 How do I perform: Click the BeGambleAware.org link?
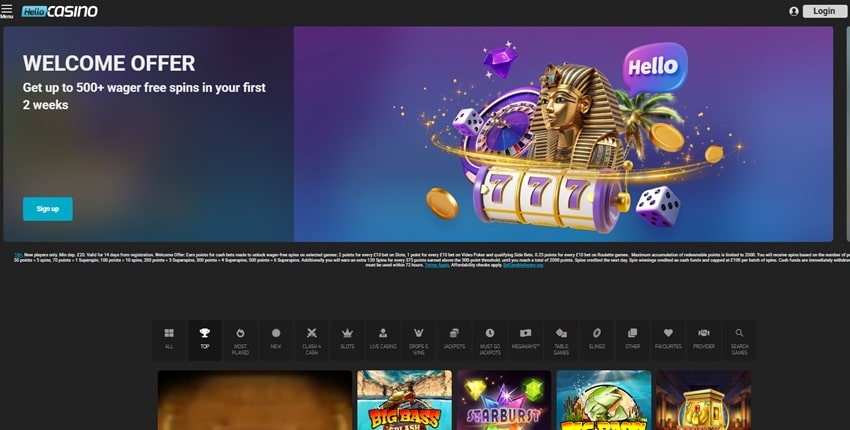[523, 265]
